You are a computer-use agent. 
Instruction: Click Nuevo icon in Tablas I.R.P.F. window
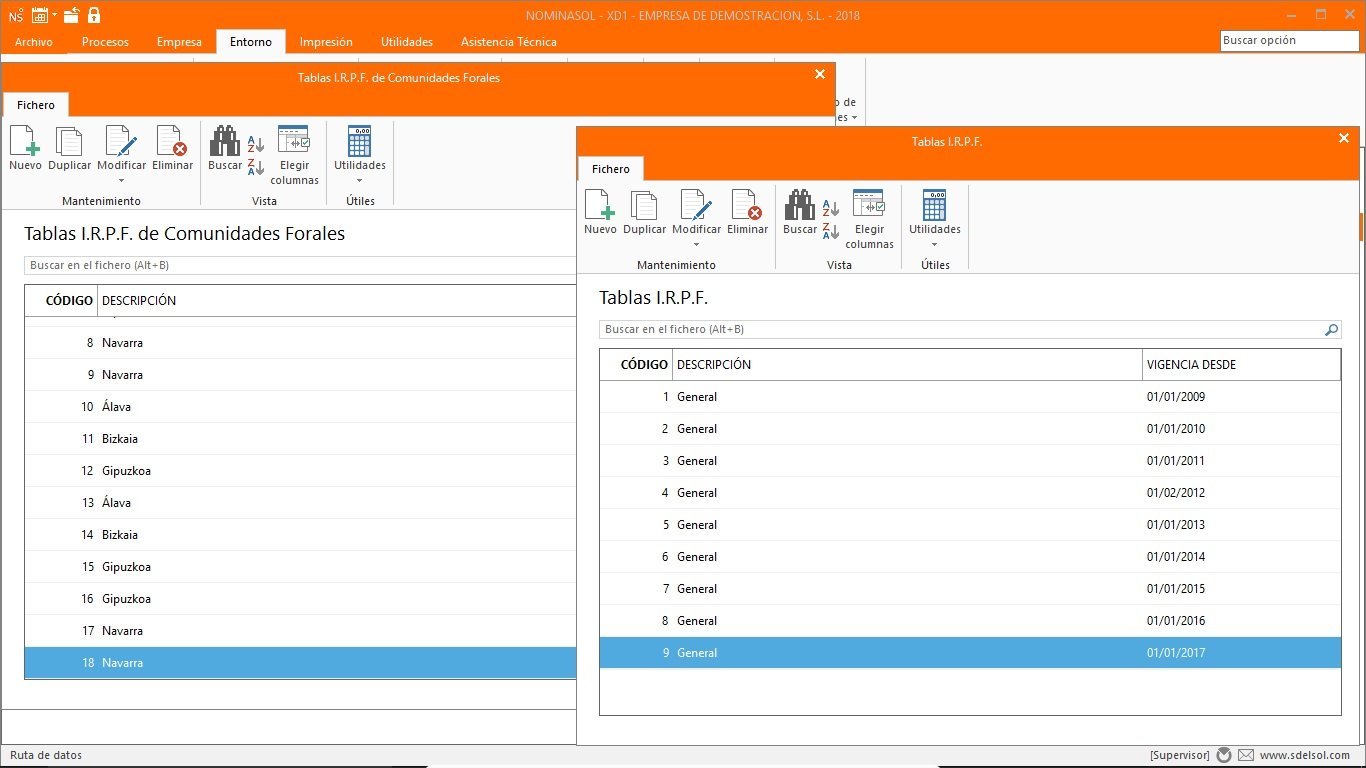pyautogui.click(x=600, y=205)
